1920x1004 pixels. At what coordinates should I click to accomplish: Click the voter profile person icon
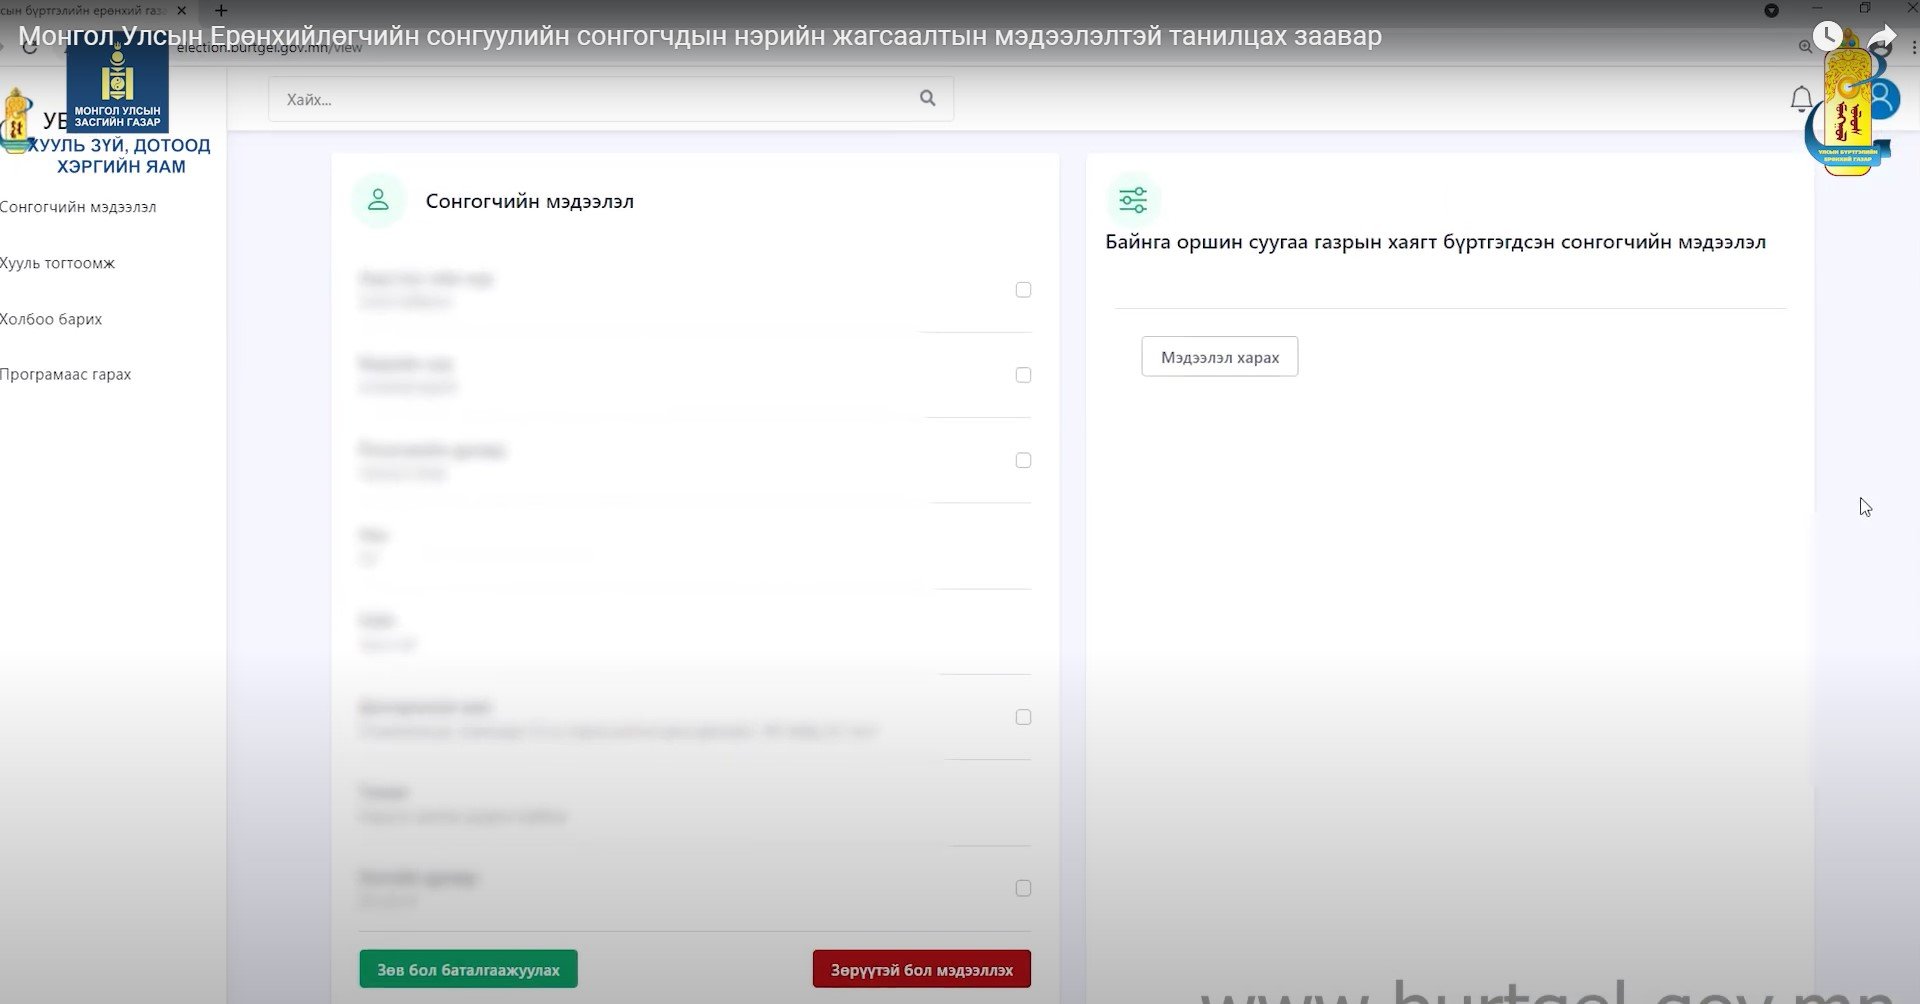tap(378, 200)
